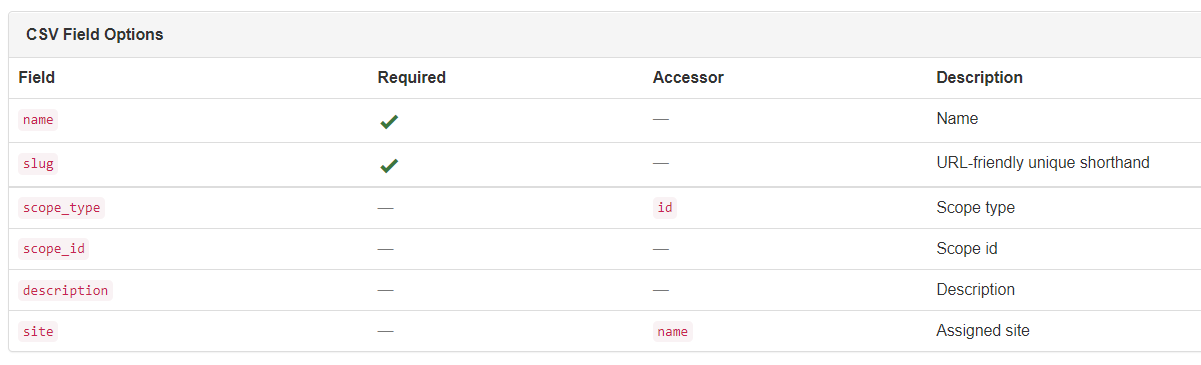Click the green checkmark for slug field

(x=389, y=165)
